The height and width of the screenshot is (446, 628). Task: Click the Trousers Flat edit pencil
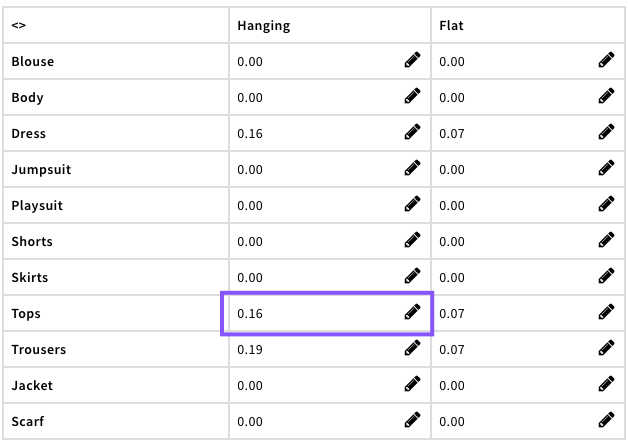tap(606, 349)
